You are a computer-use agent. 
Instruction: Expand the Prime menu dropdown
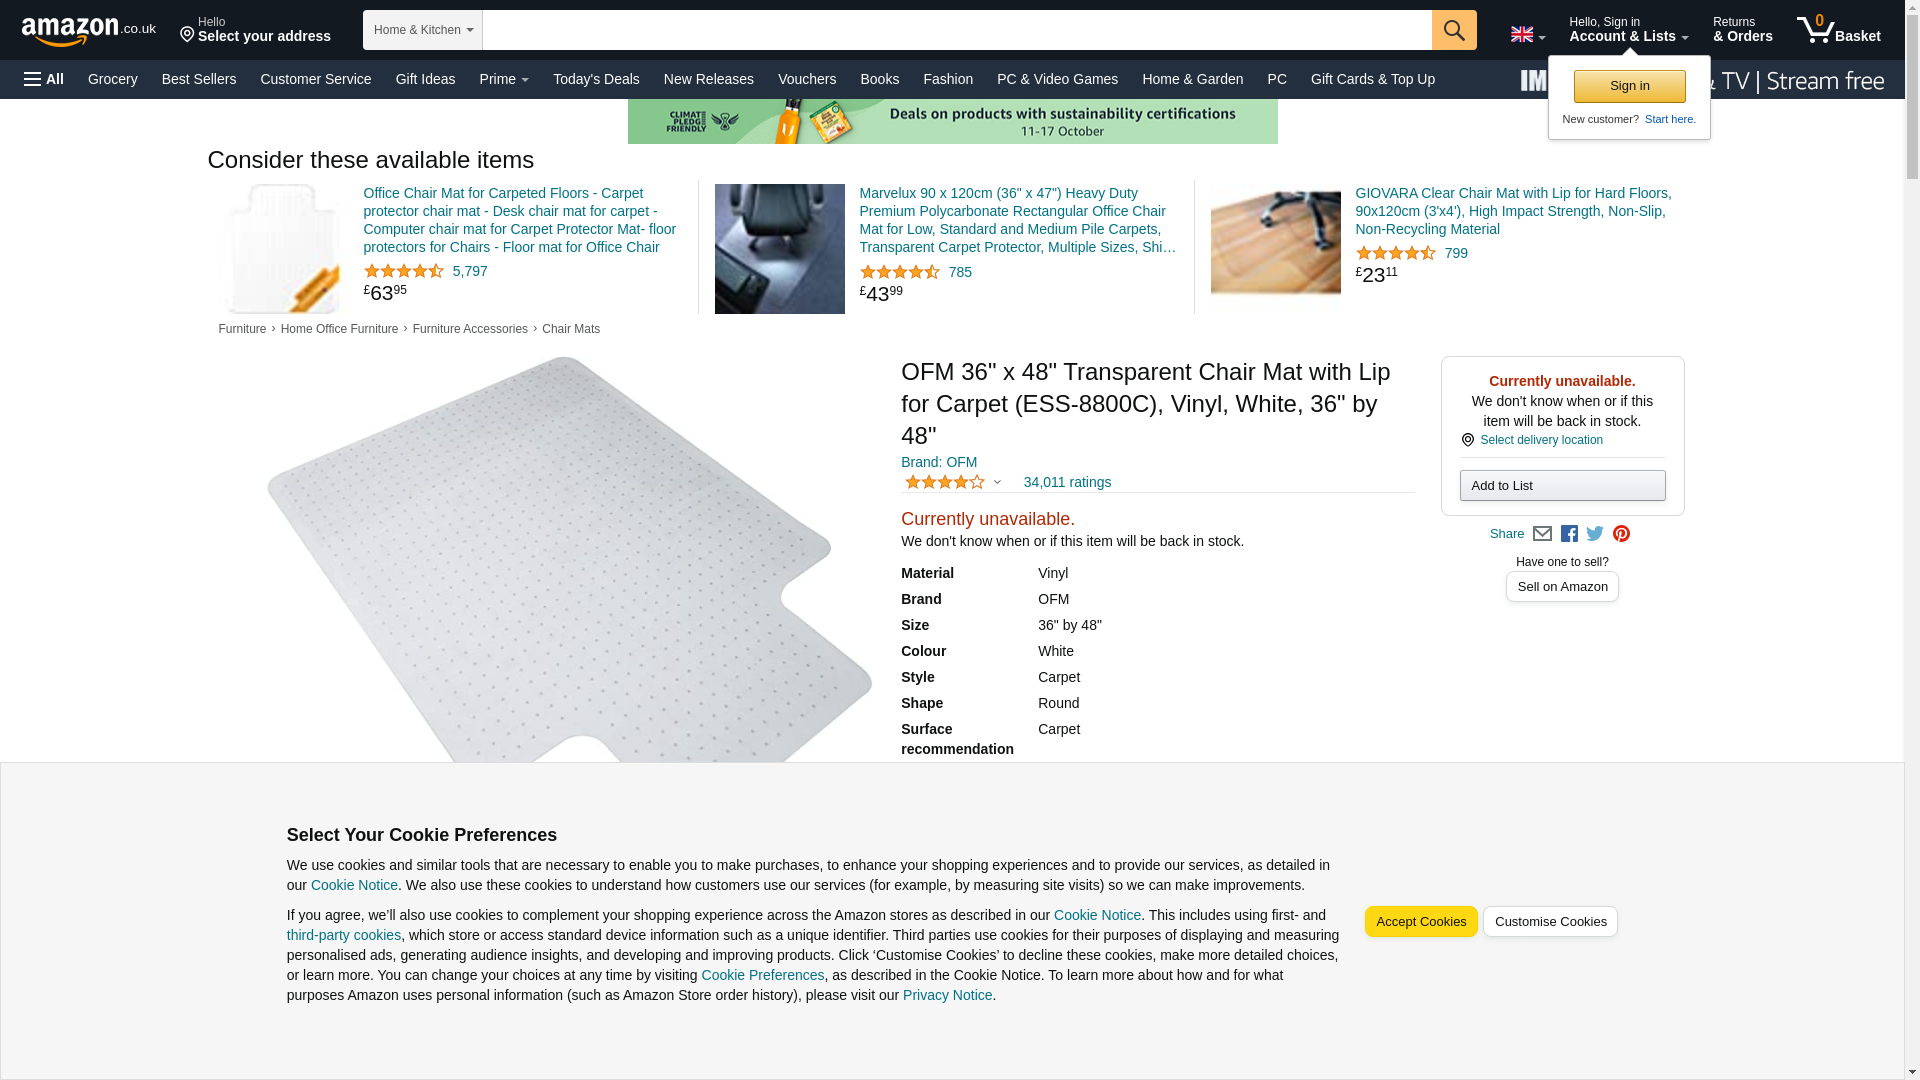(x=503, y=79)
